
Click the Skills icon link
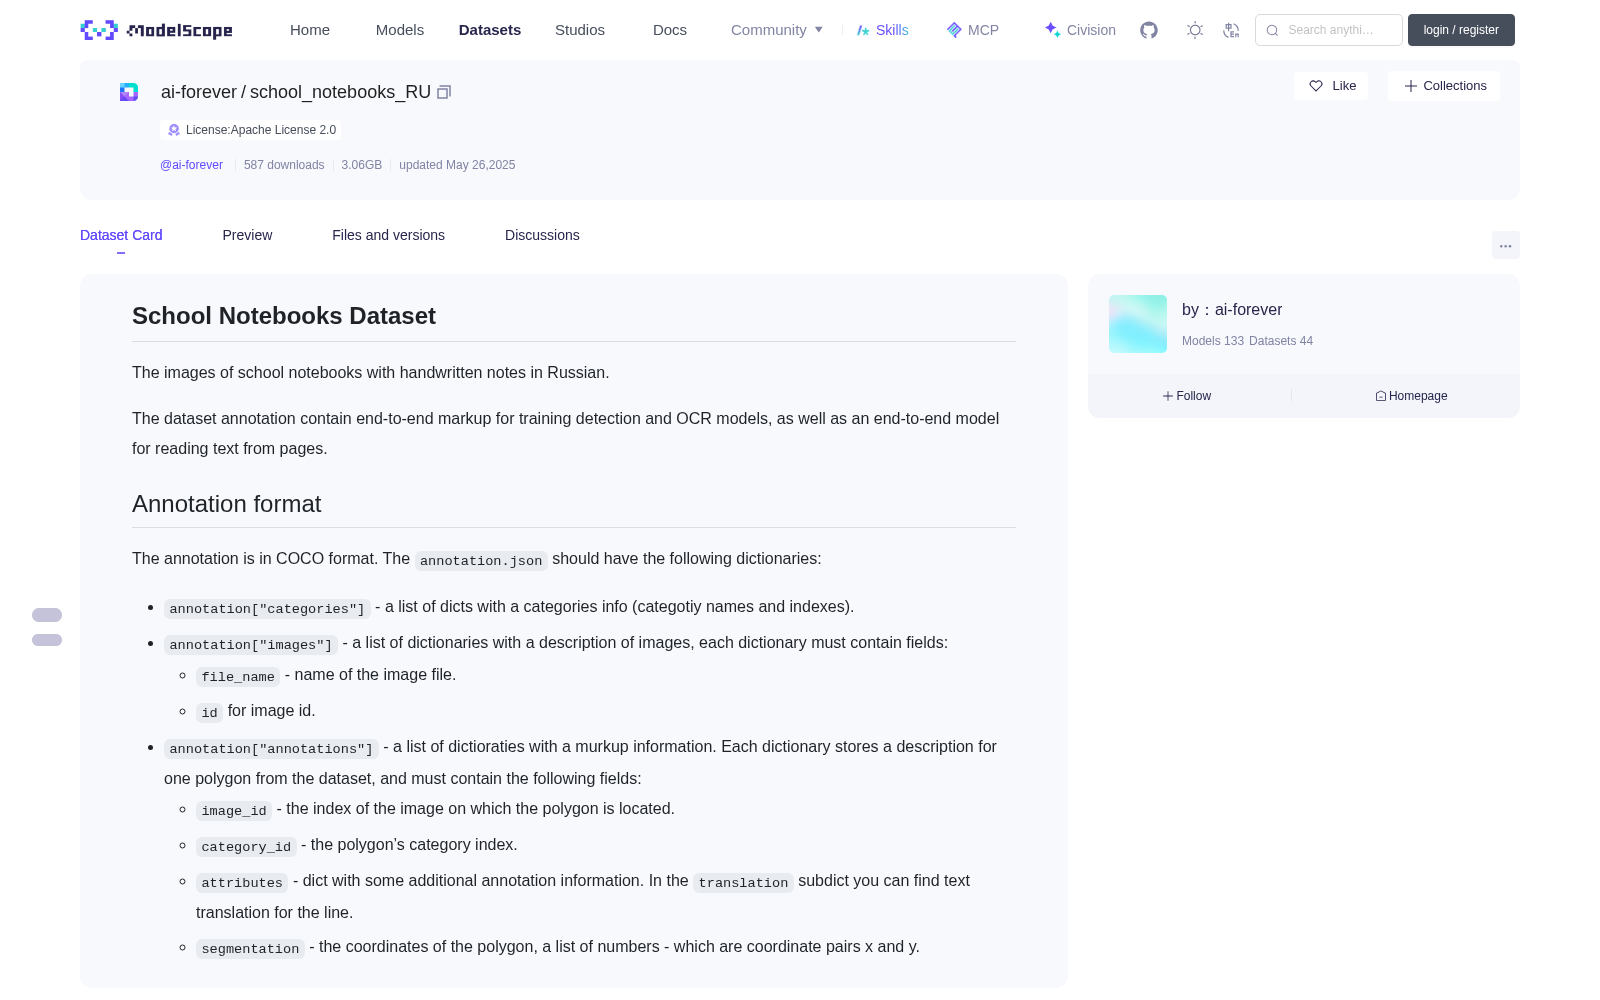coord(882,30)
